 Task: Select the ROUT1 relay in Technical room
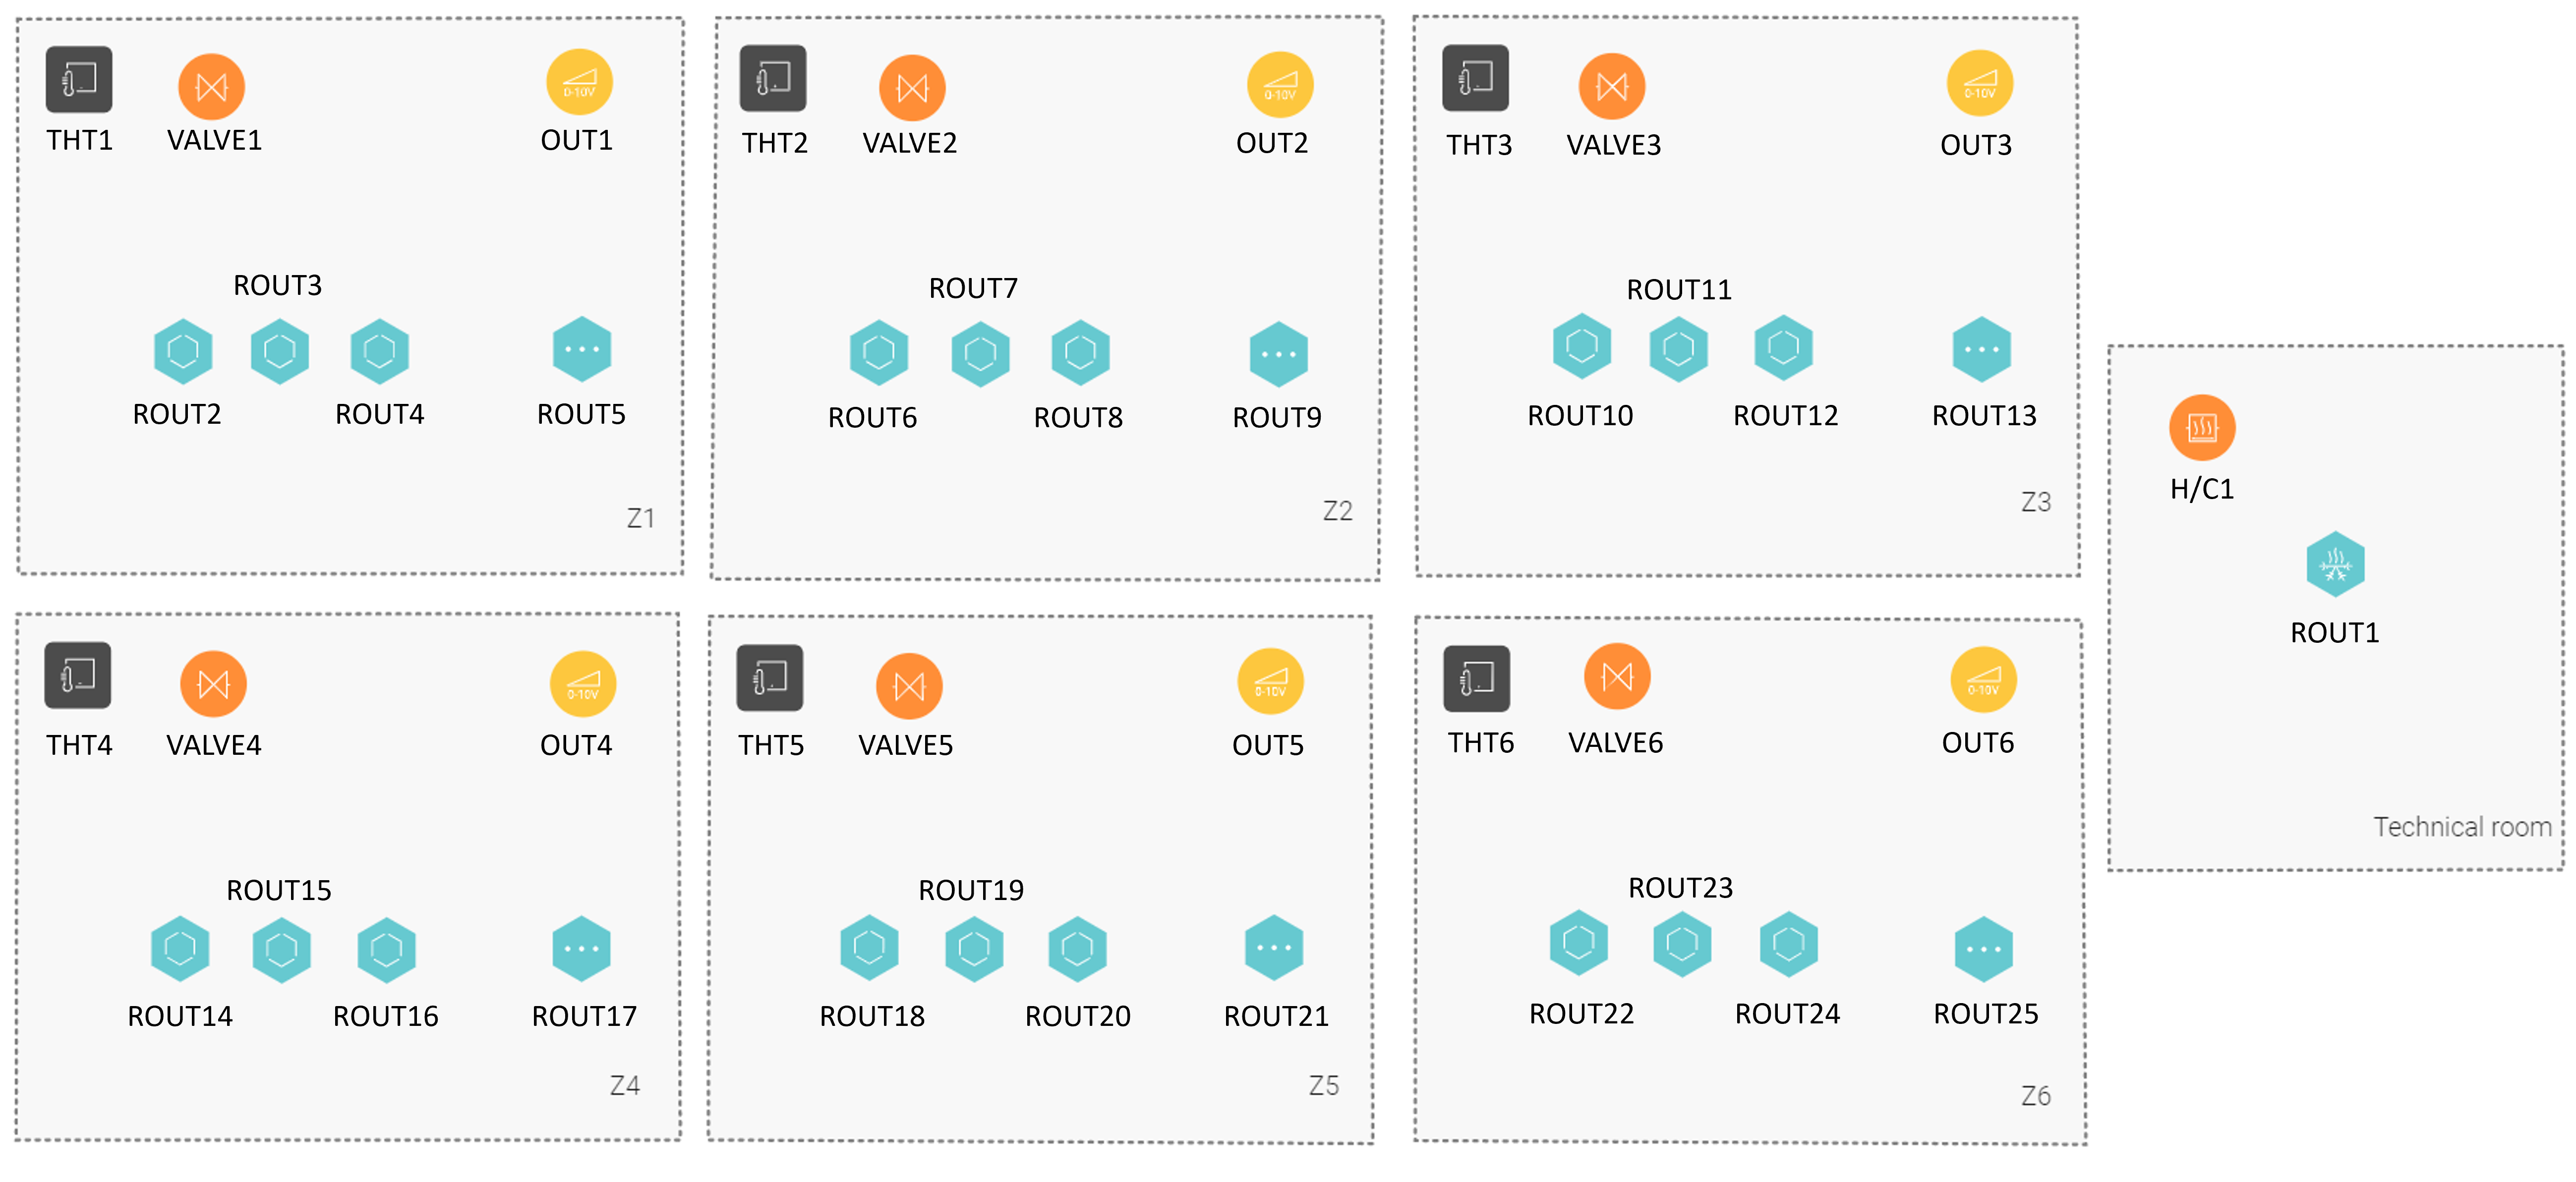(2335, 564)
